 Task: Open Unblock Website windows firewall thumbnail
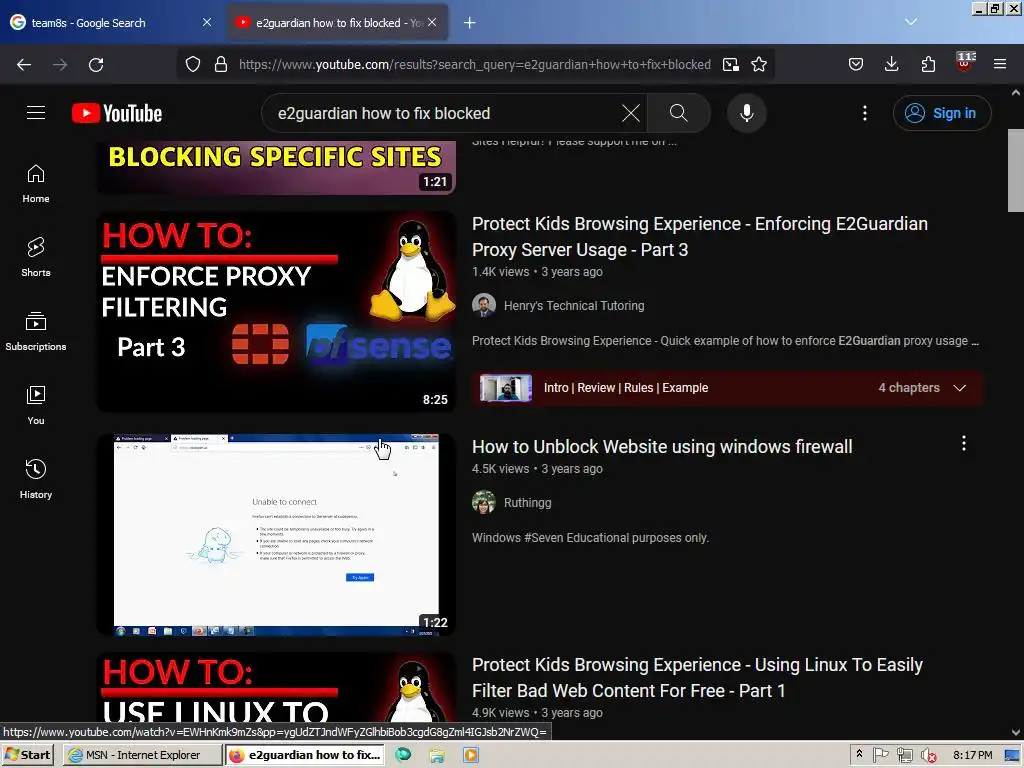[x=276, y=534]
